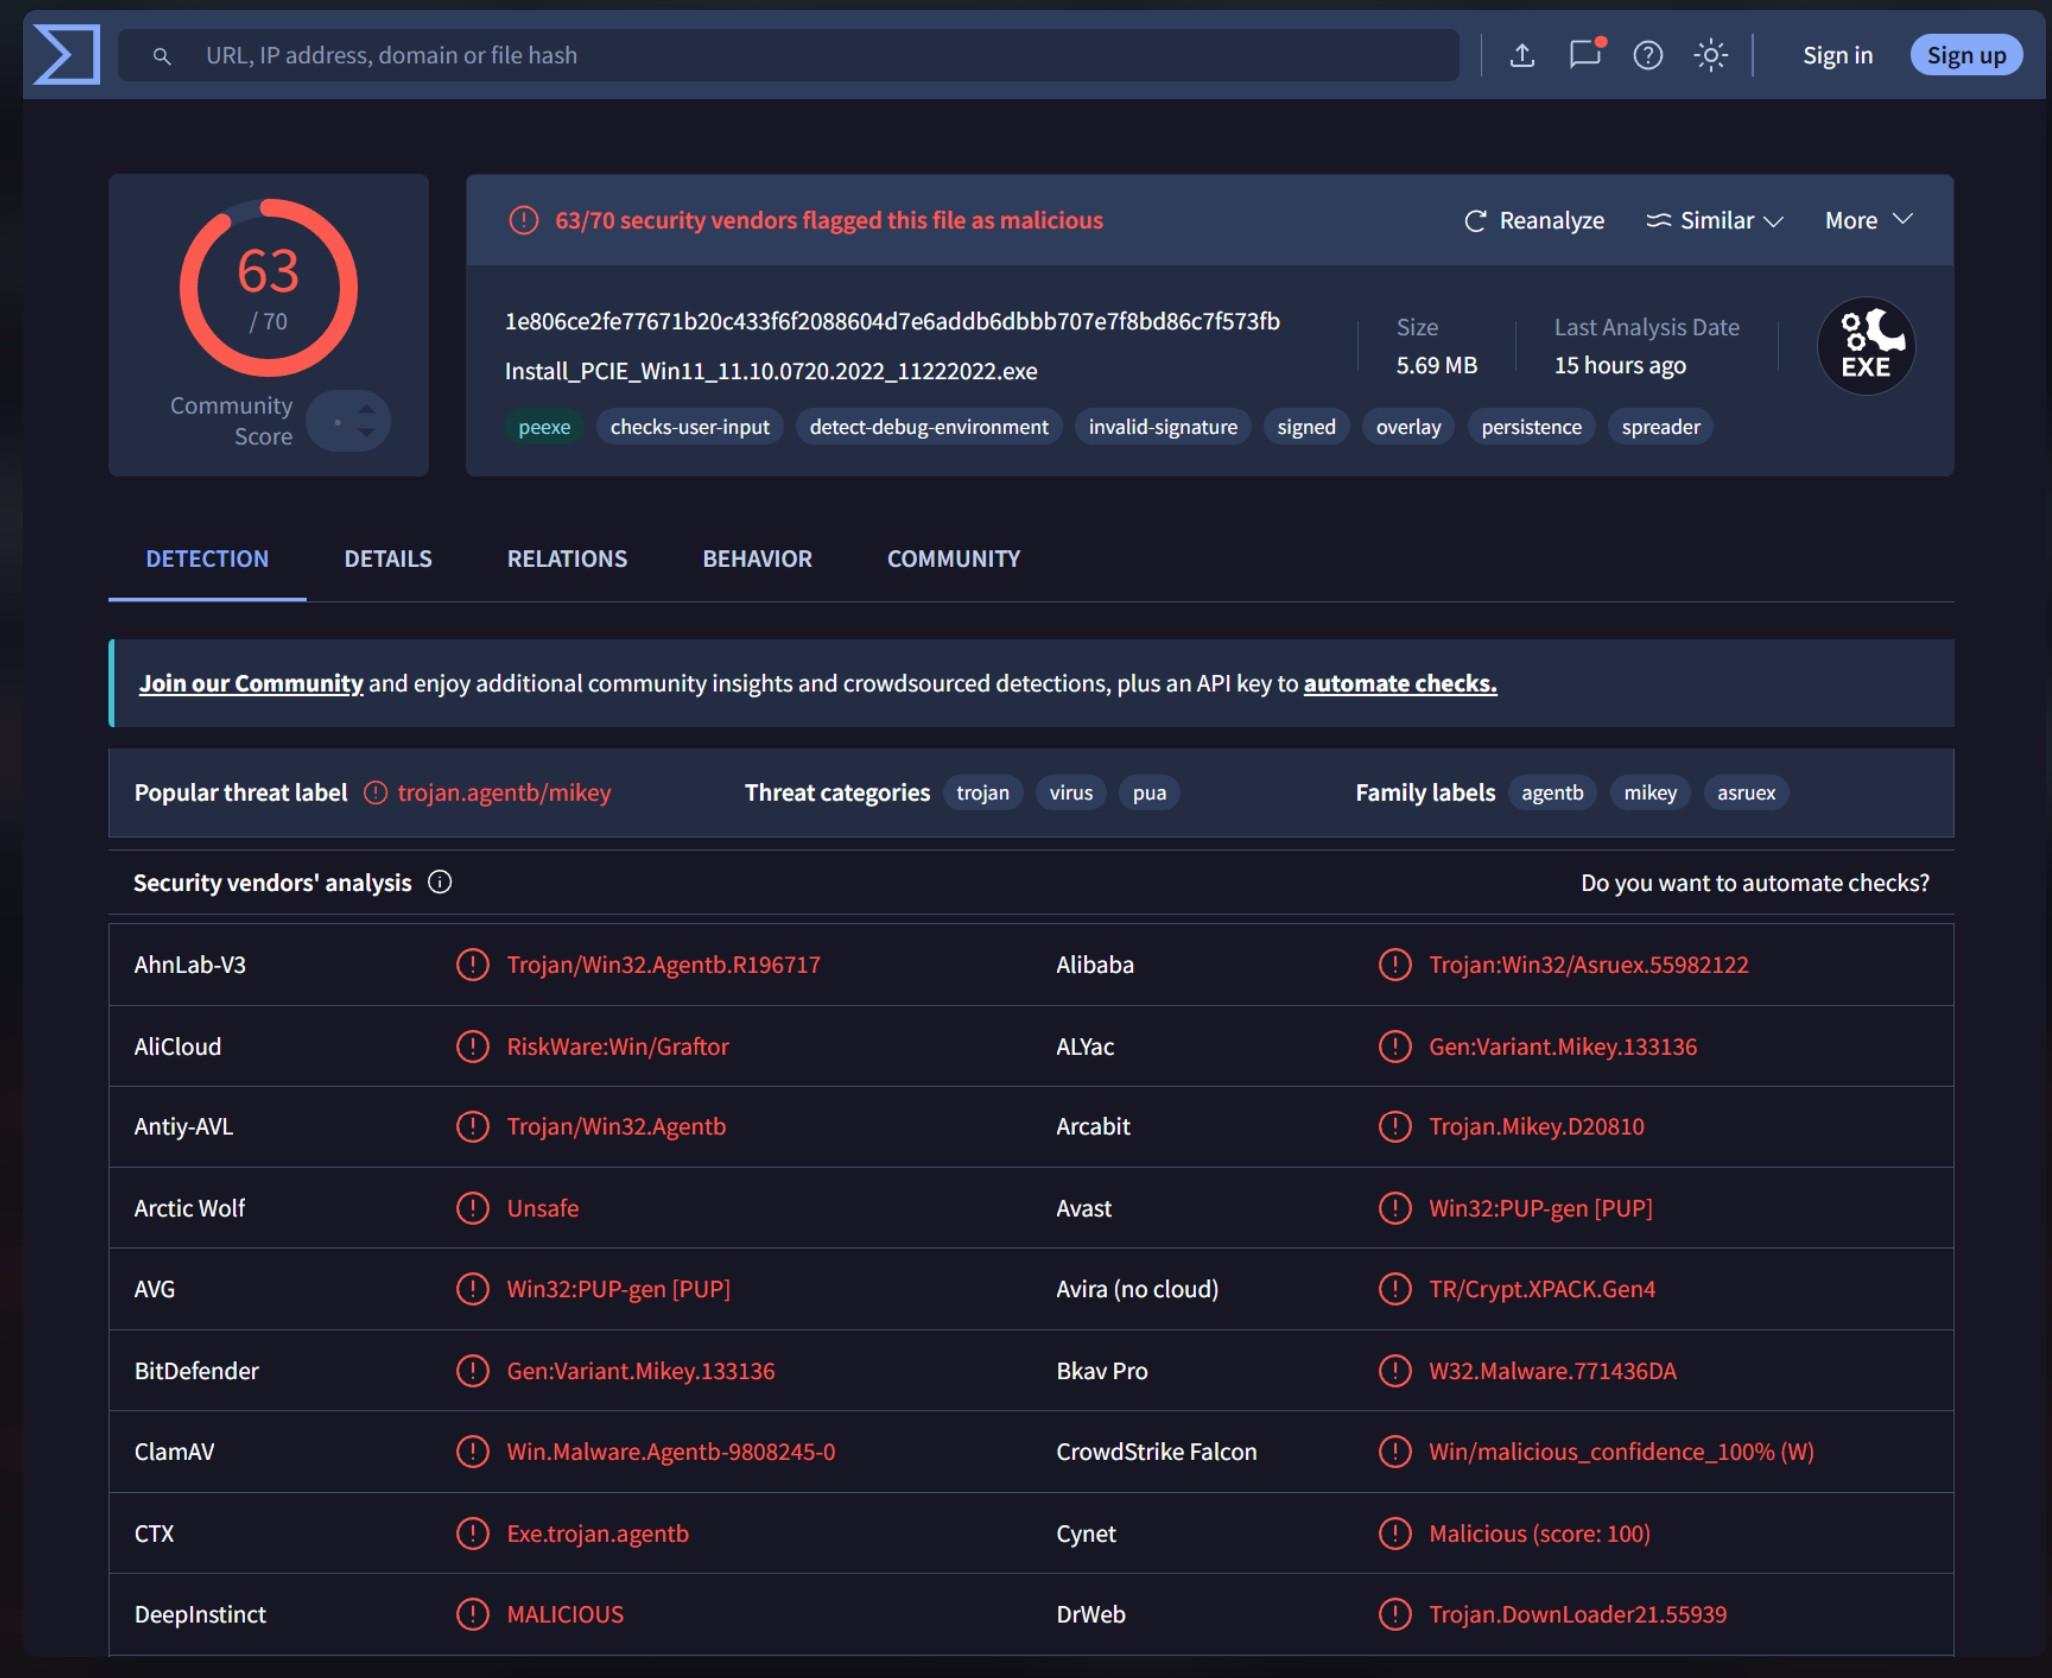Click the EXE file type icon
The width and height of the screenshot is (2052, 1678).
1866,345
